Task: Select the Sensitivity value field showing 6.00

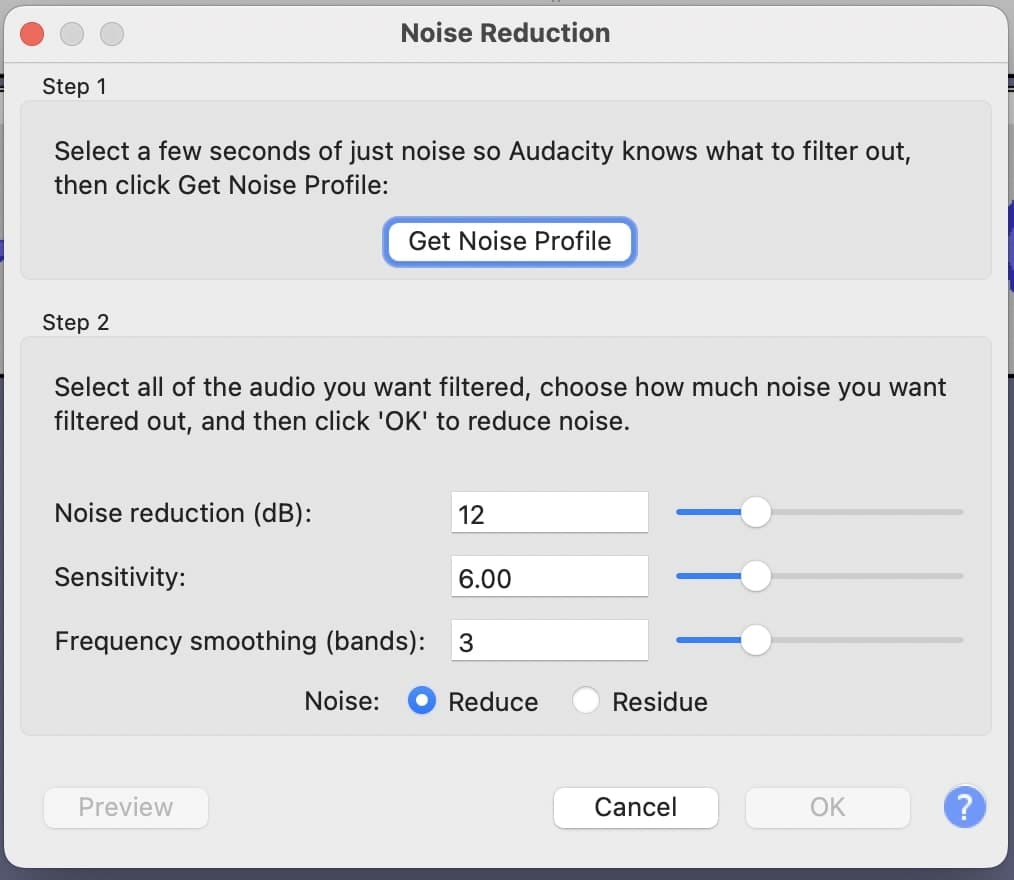Action: click(549, 576)
